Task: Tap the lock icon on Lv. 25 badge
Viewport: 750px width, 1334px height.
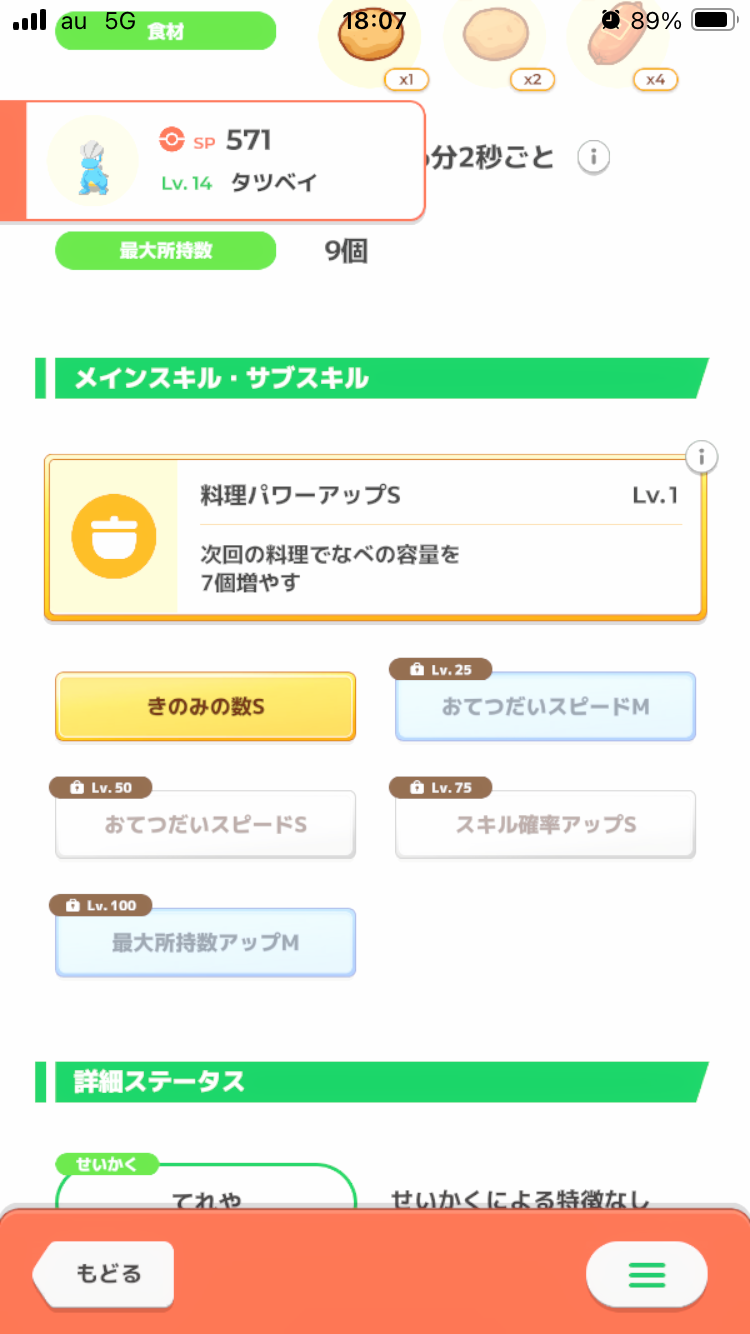Action: [416, 670]
